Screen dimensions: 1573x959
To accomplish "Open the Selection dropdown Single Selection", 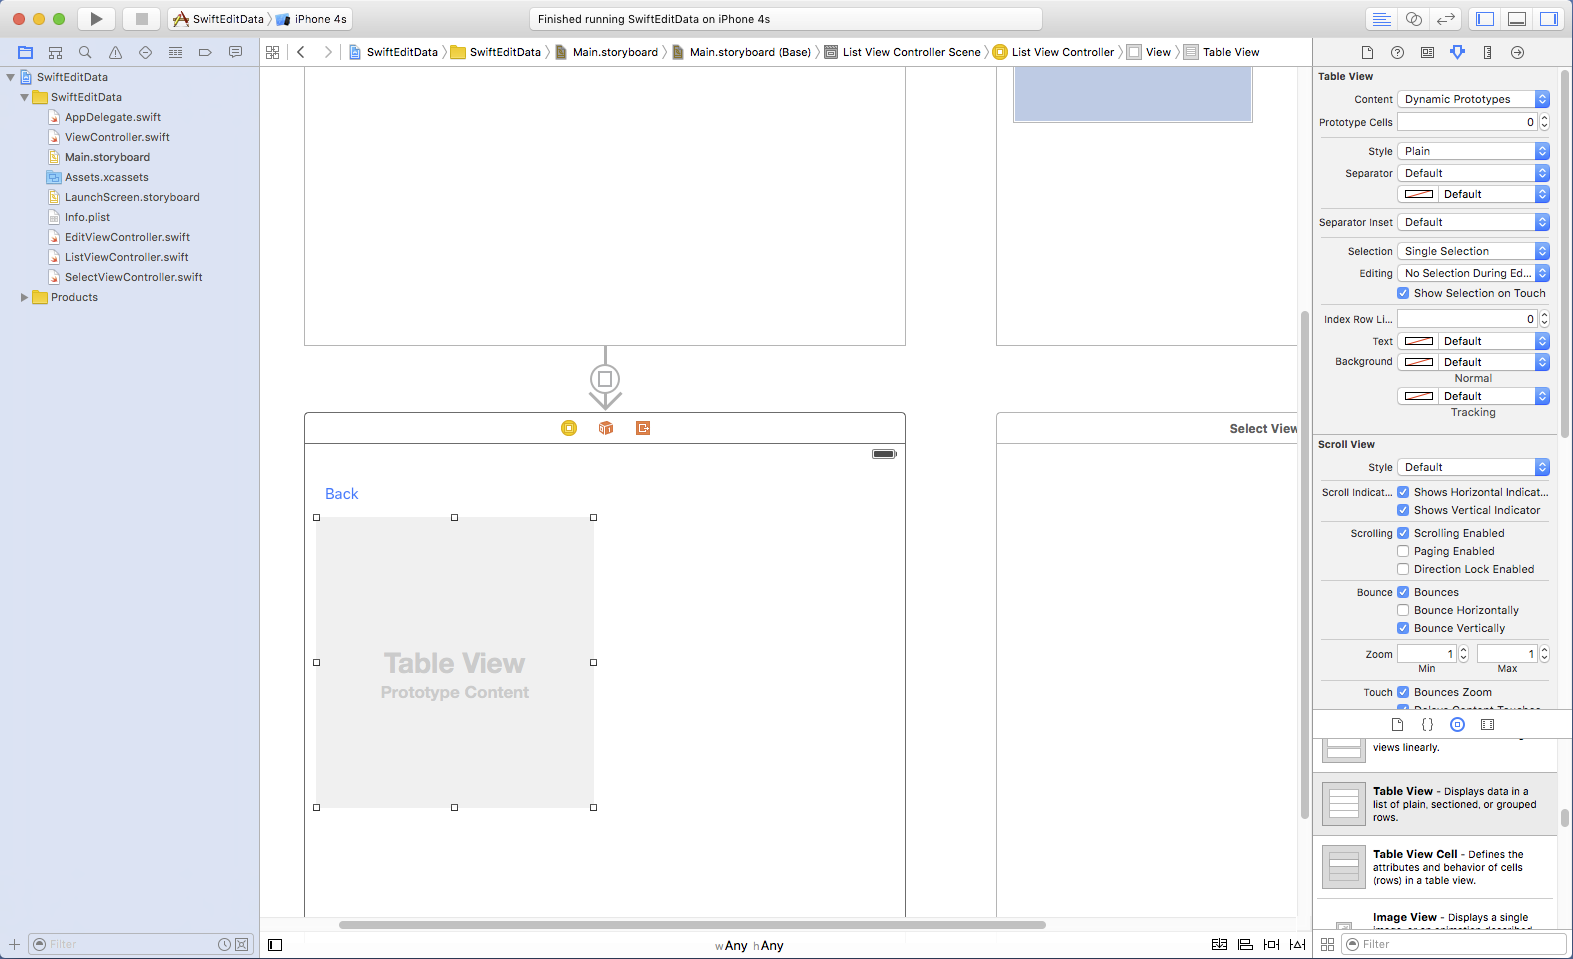I will pos(1473,251).
